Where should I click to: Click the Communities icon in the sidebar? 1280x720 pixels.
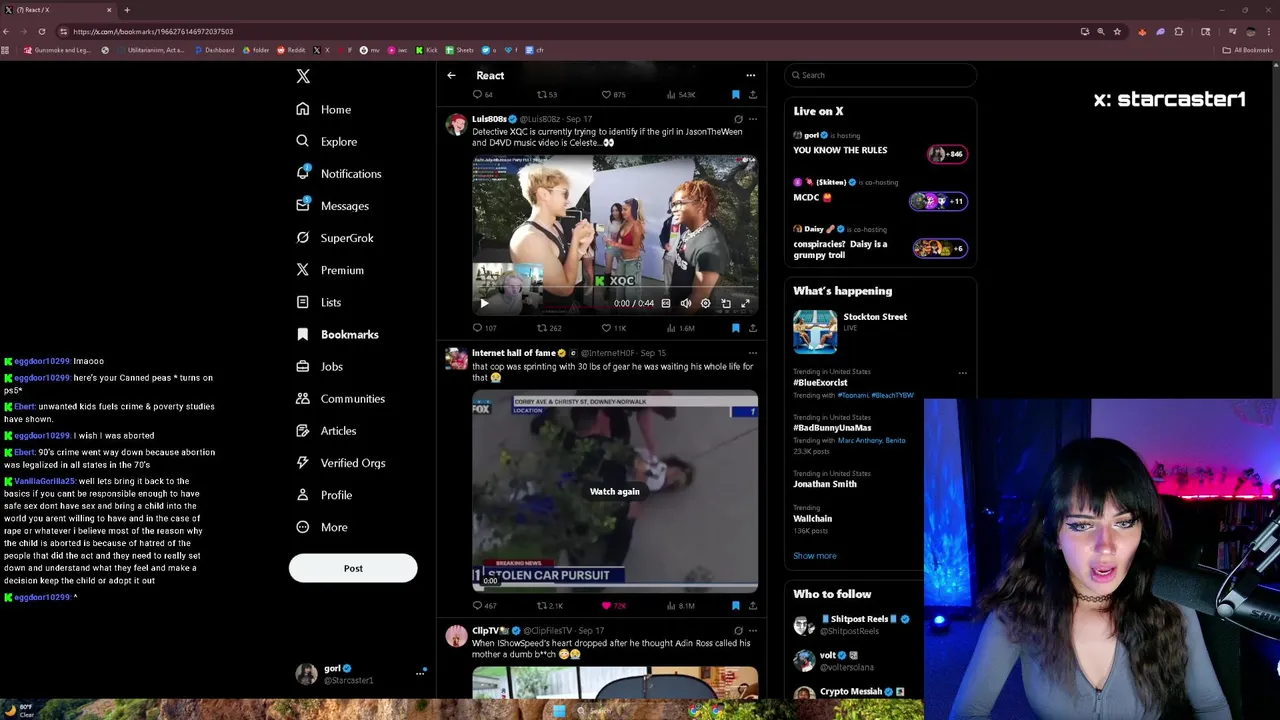tap(302, 398)
